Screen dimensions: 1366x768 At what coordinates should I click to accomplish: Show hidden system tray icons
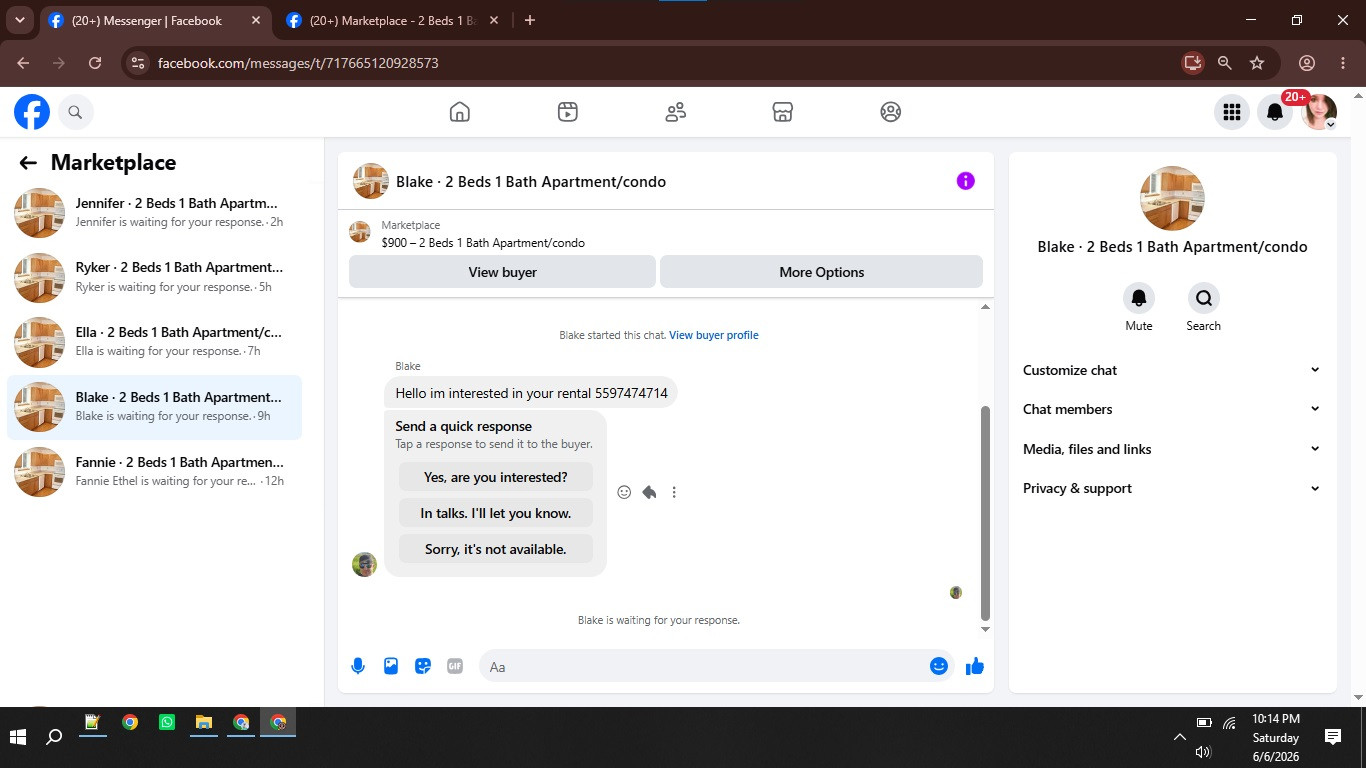point(1180,737)
